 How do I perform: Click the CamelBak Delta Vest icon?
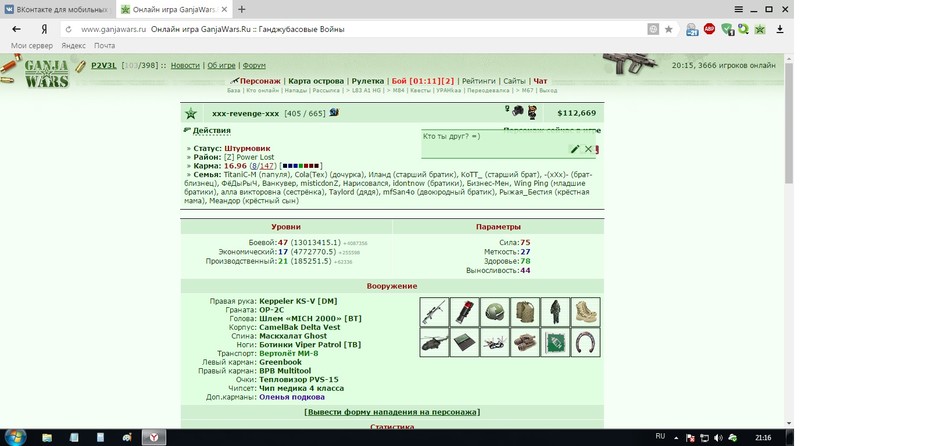click(525, 312)
